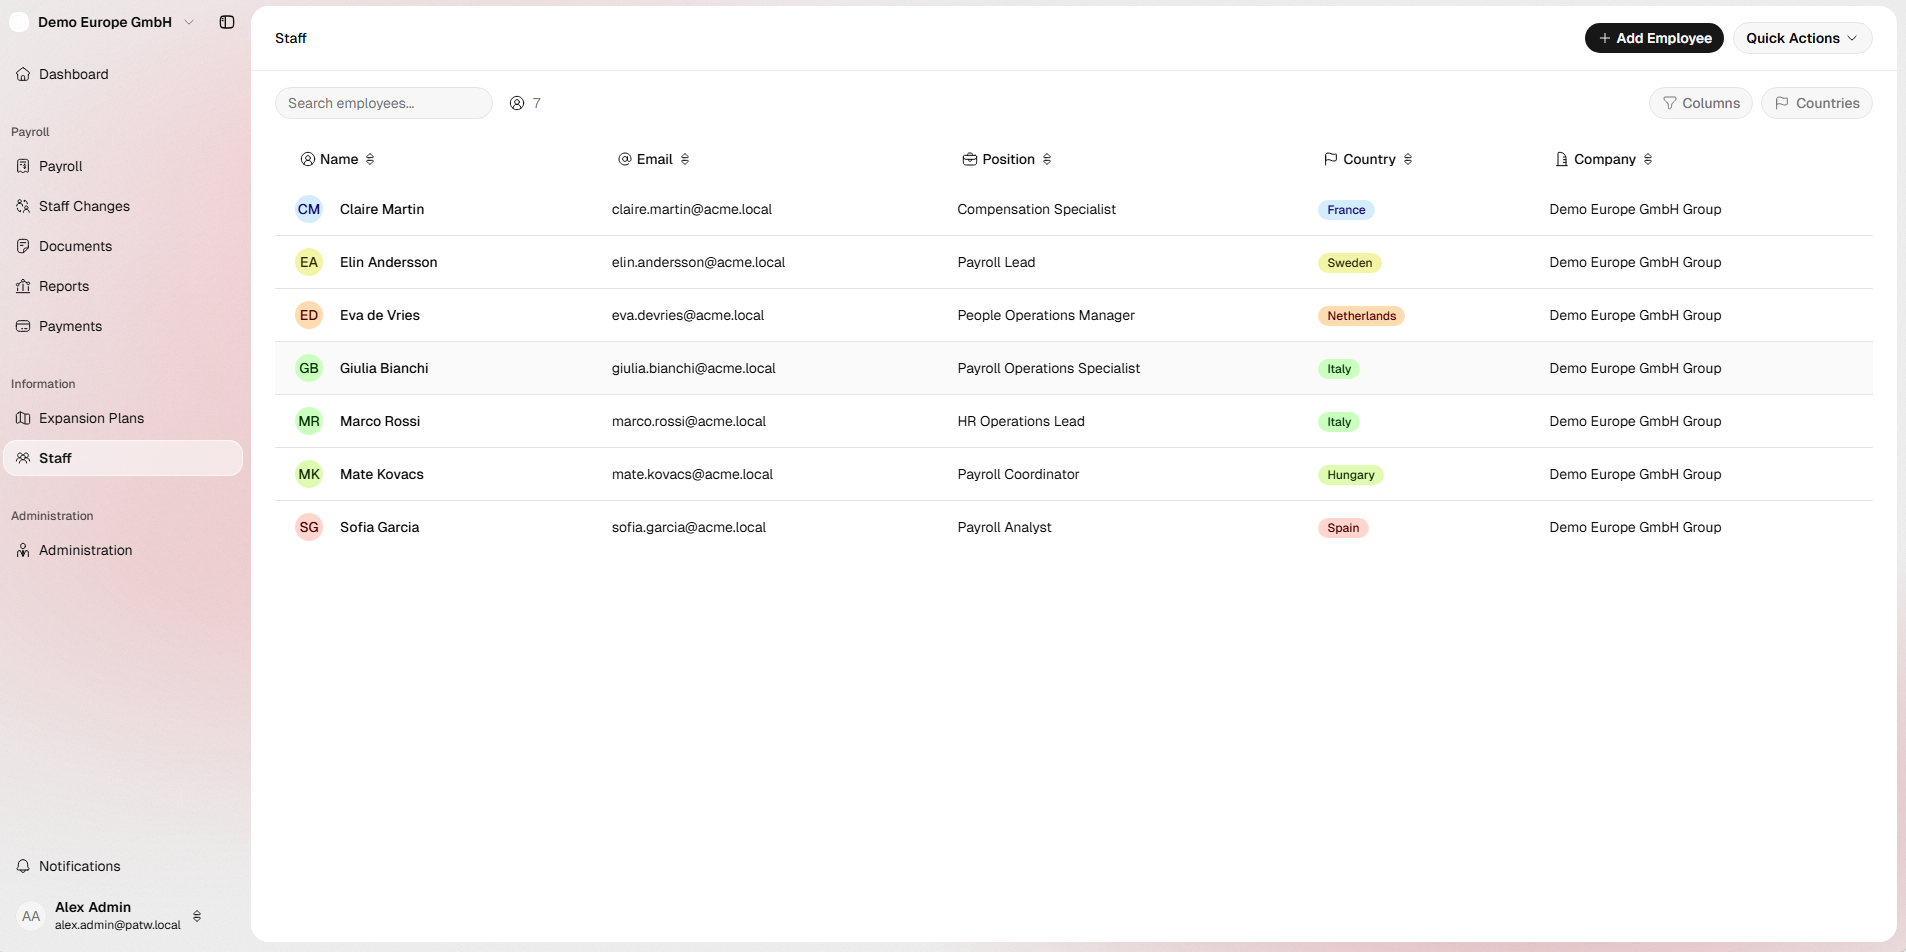1906x952 pixels.
Task: Select the Staff sidebar item
Action: [123, 458]
